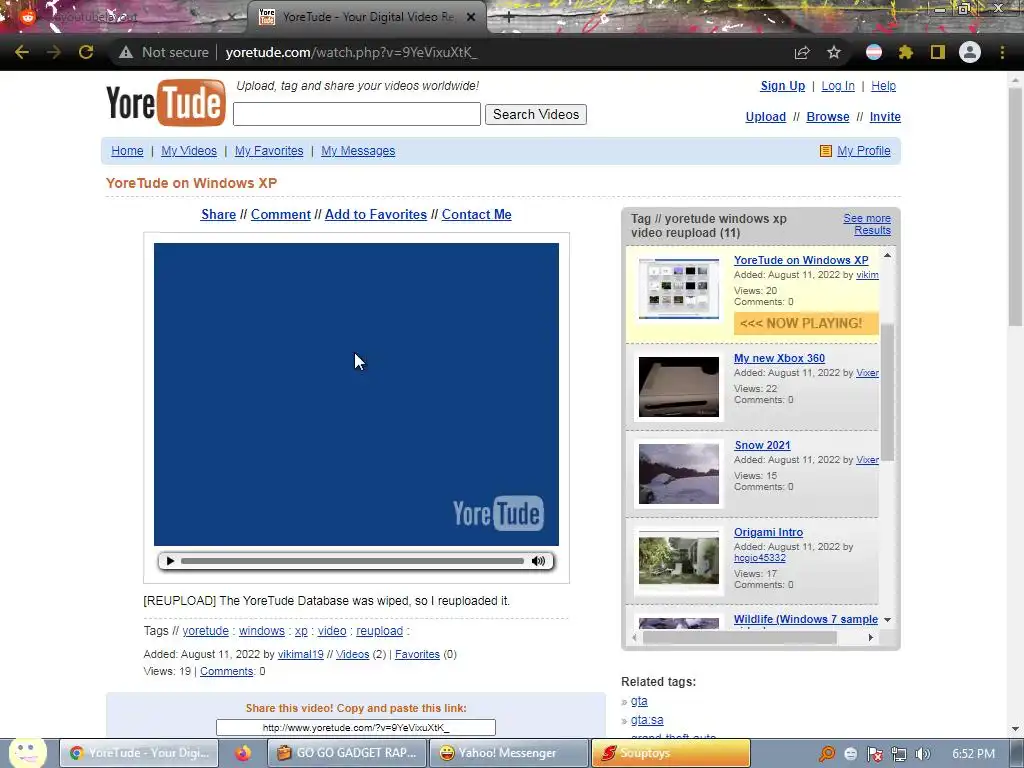Open See more Results link

(867, 224)
